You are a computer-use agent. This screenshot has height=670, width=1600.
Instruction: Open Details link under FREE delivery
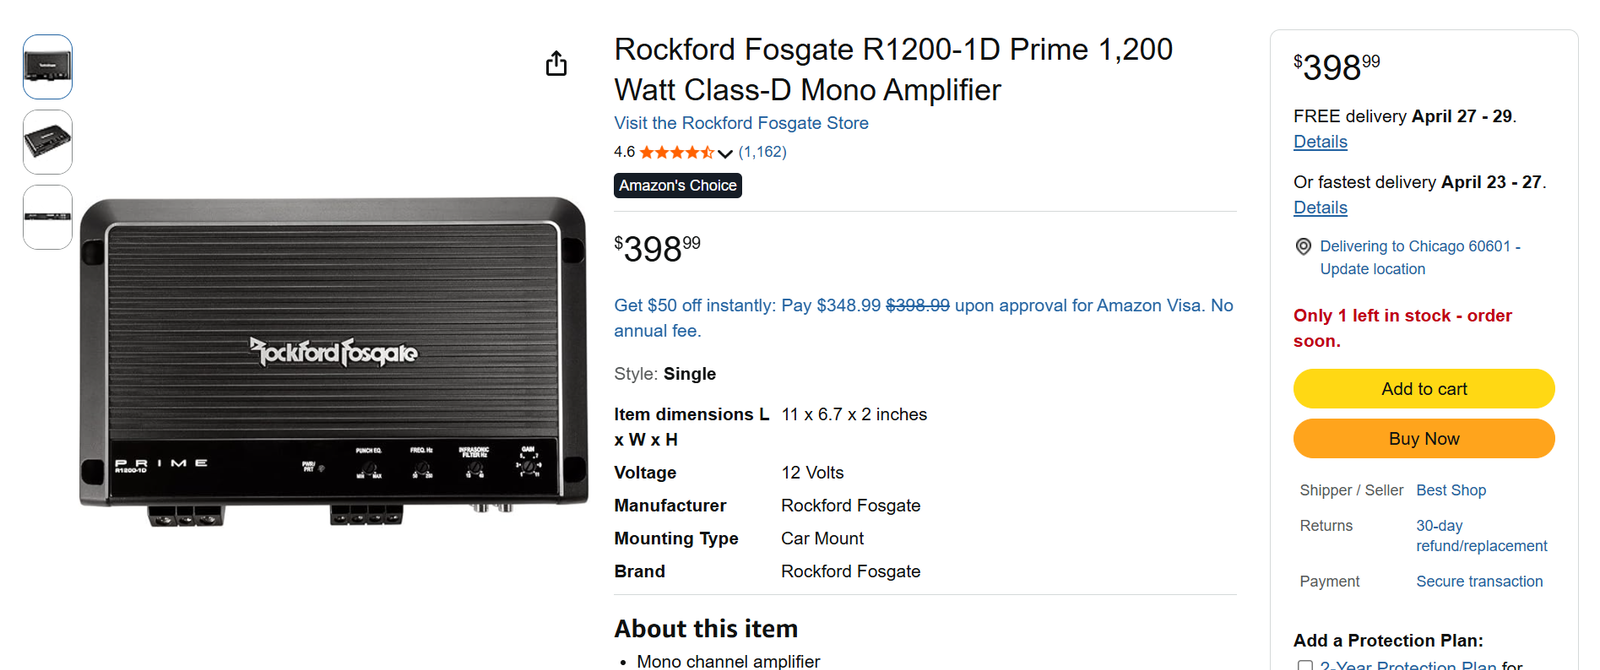coord(1320,142)
